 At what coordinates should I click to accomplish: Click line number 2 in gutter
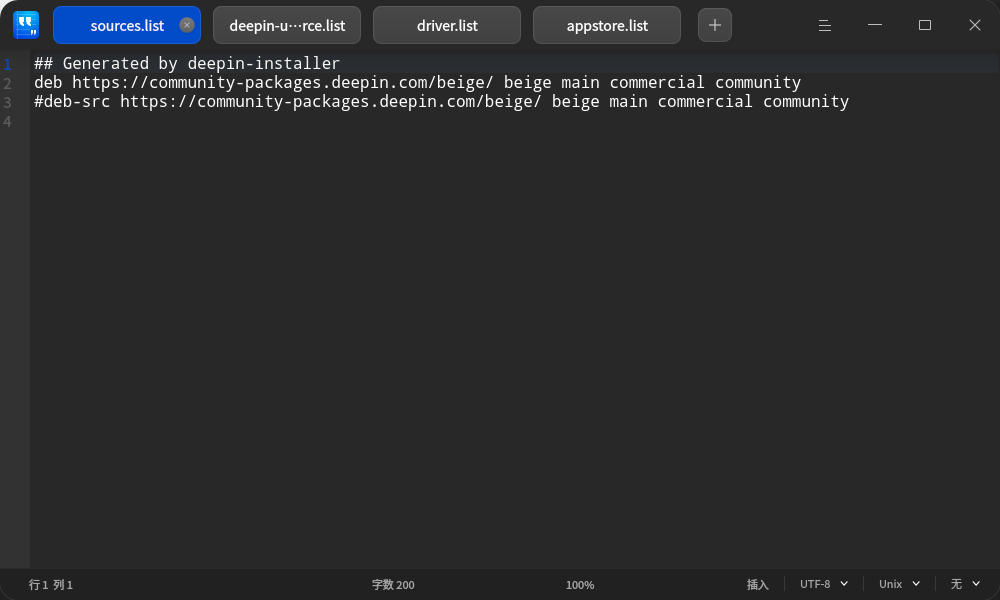tap(8, 83)
